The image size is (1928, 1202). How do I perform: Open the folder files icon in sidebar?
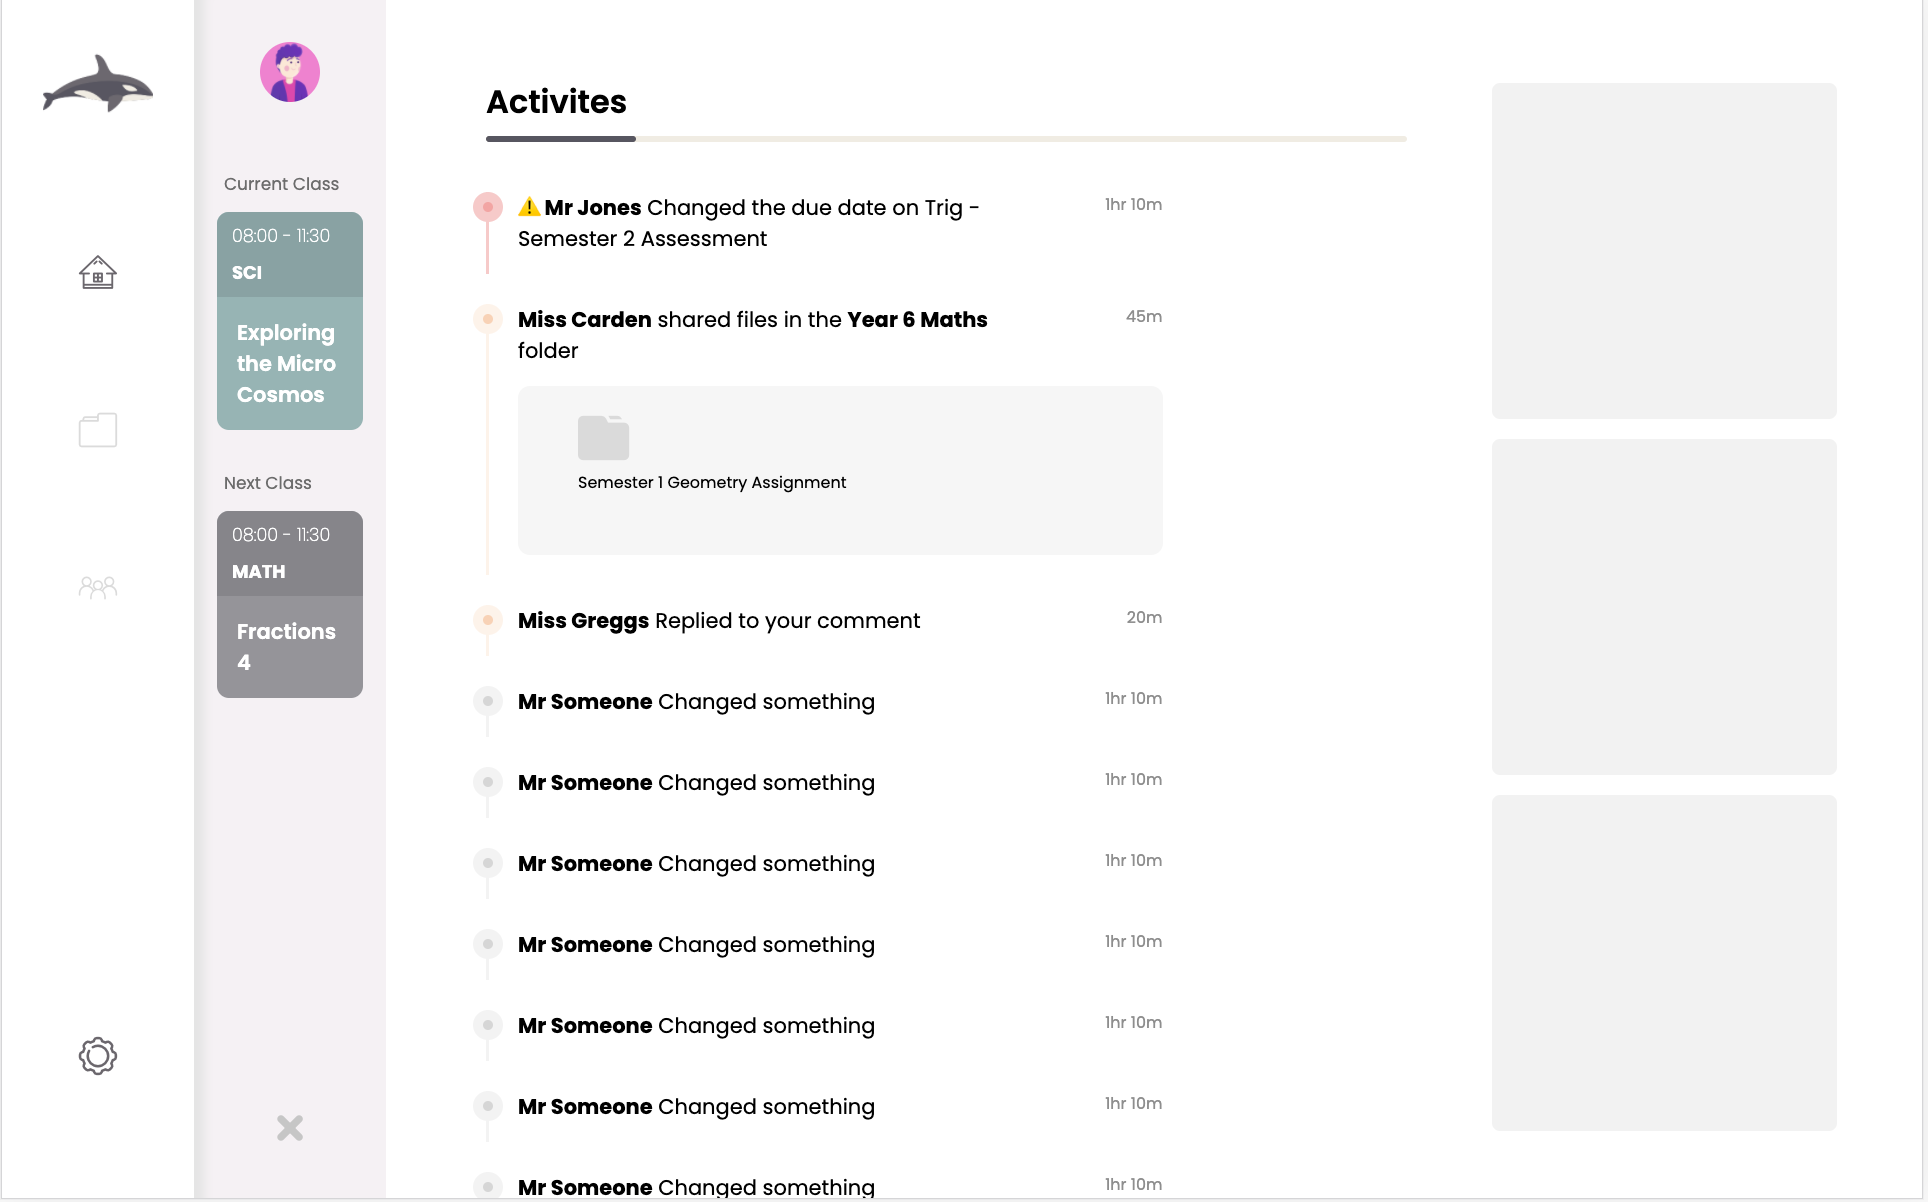(x=98, y=430)
